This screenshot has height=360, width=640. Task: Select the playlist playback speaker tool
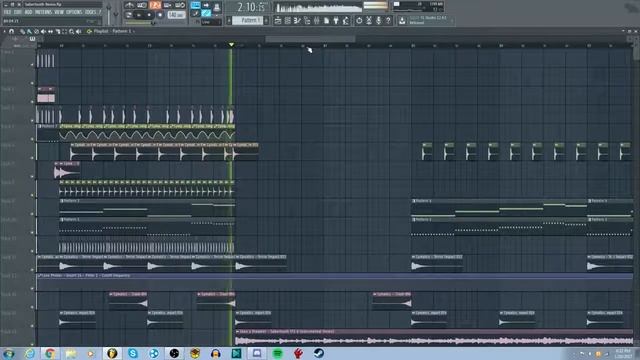click(x=78, y=31)
